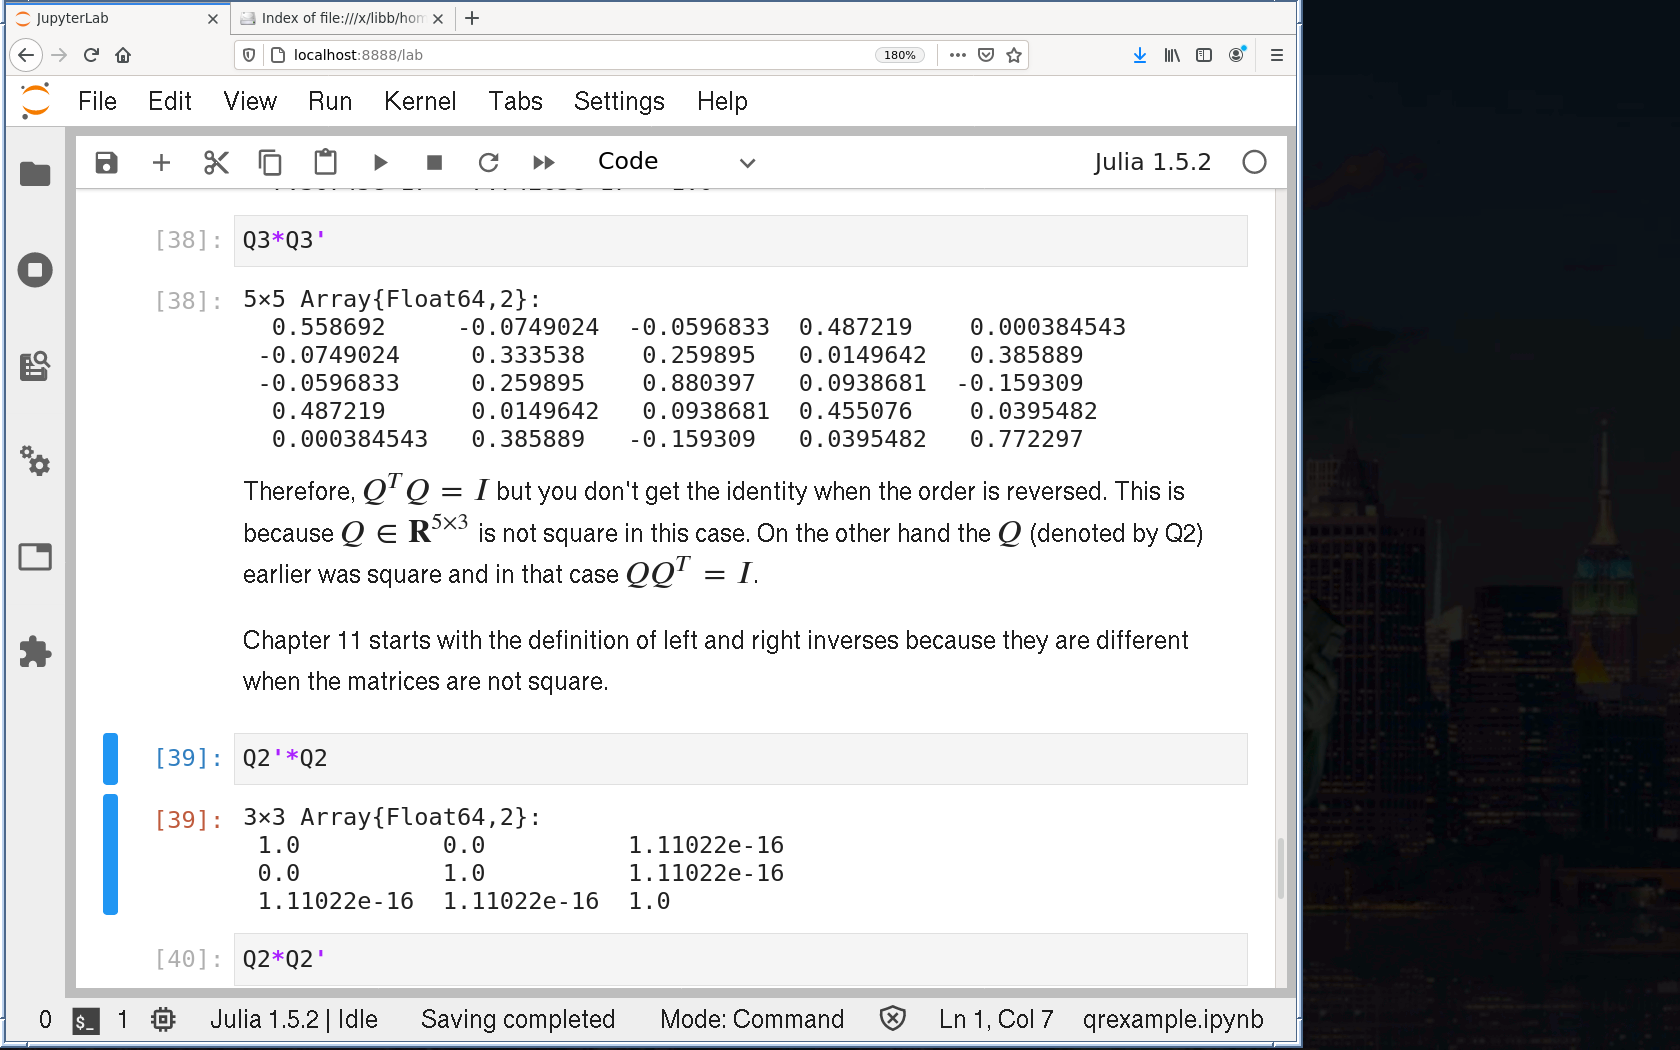Show Running Terminals and Kernels panel
This screenshot has height=1050, width=1680.
(x=35, y=270)
